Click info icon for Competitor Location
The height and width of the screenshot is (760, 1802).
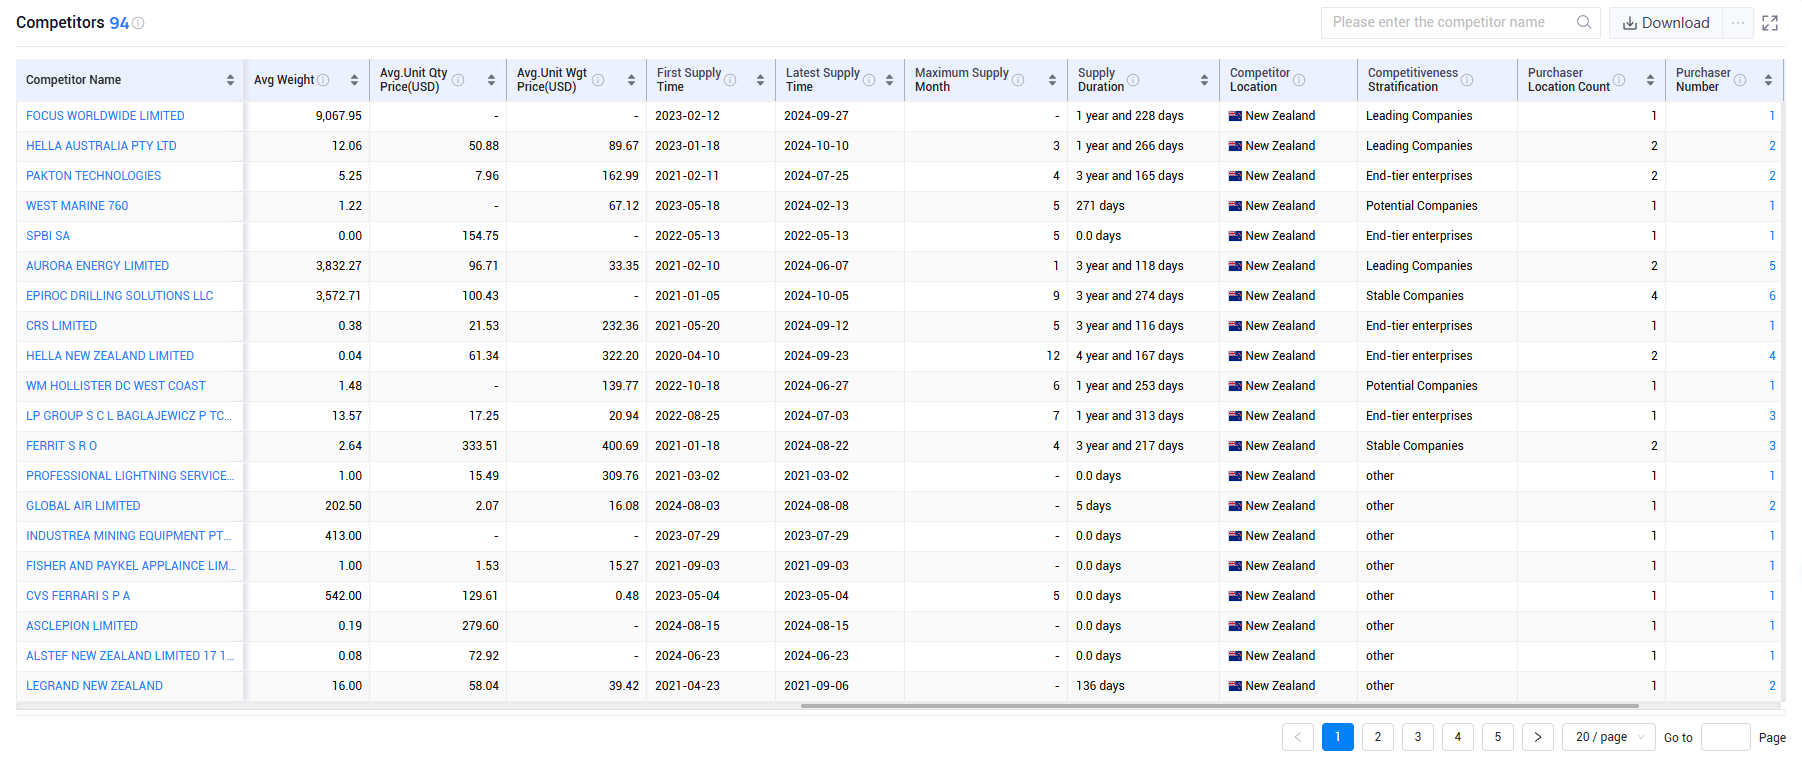1299,80
